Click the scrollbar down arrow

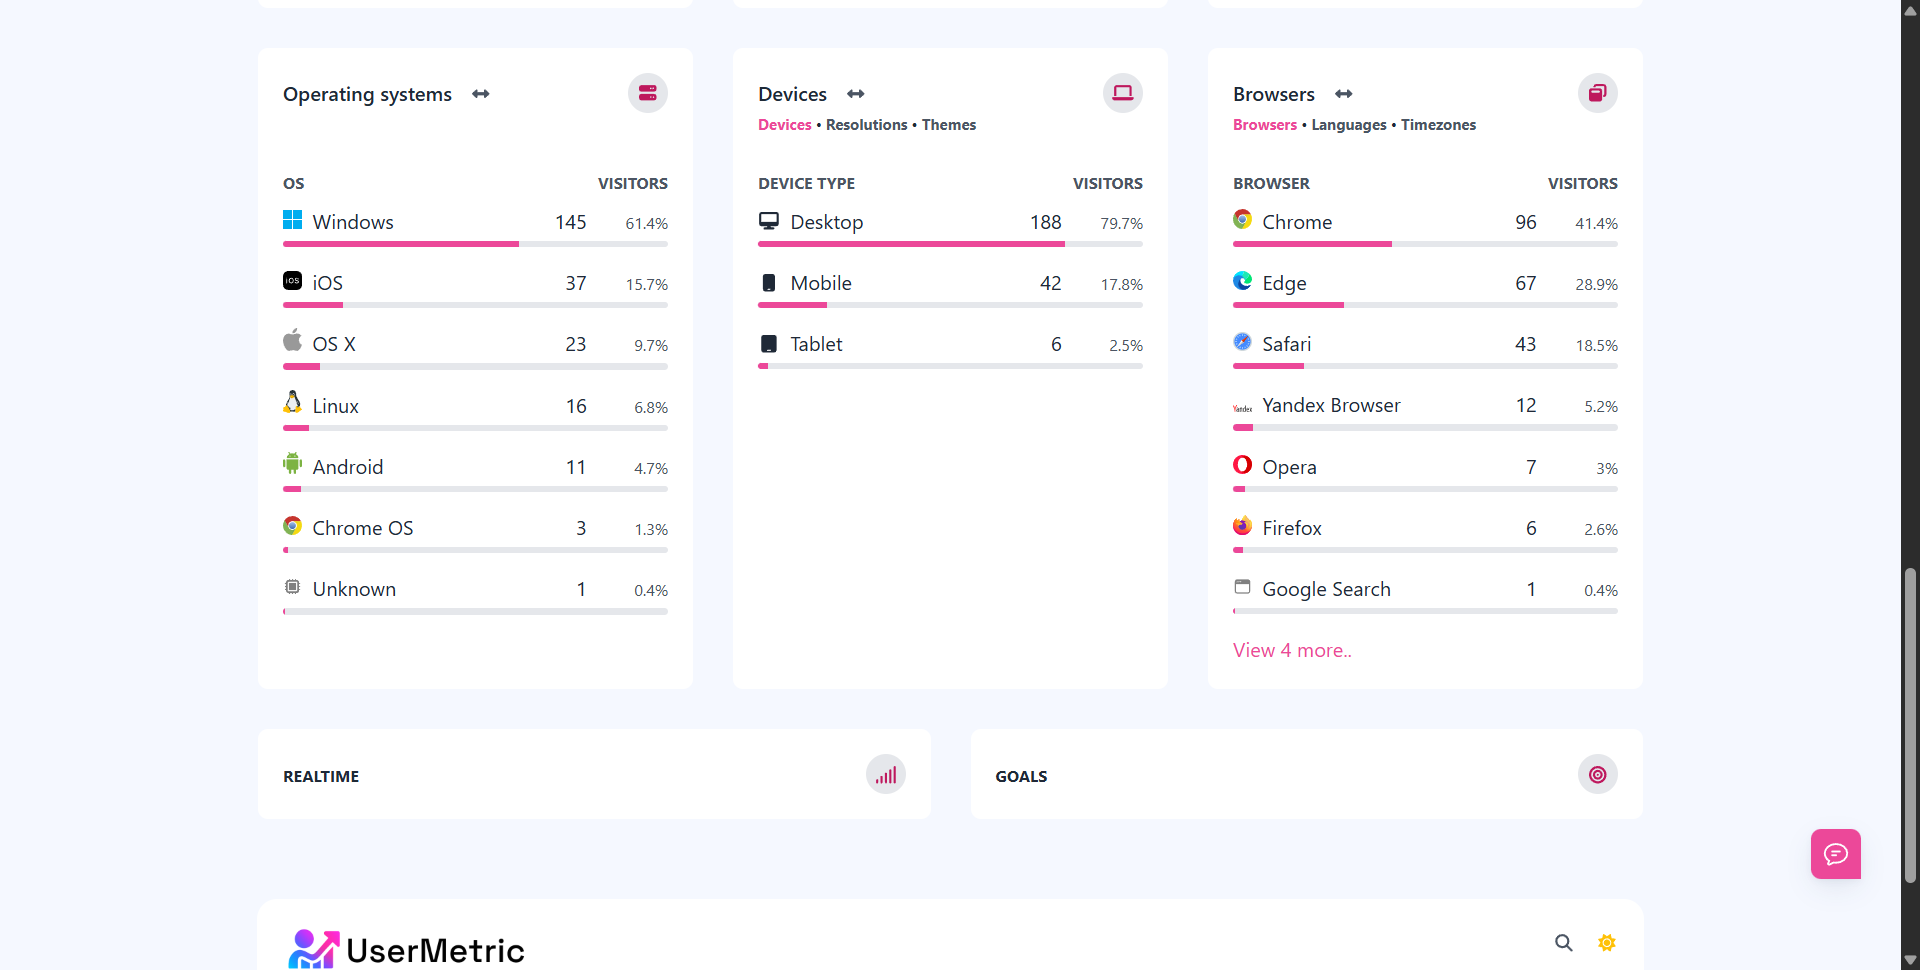(x=1910, y=960)
